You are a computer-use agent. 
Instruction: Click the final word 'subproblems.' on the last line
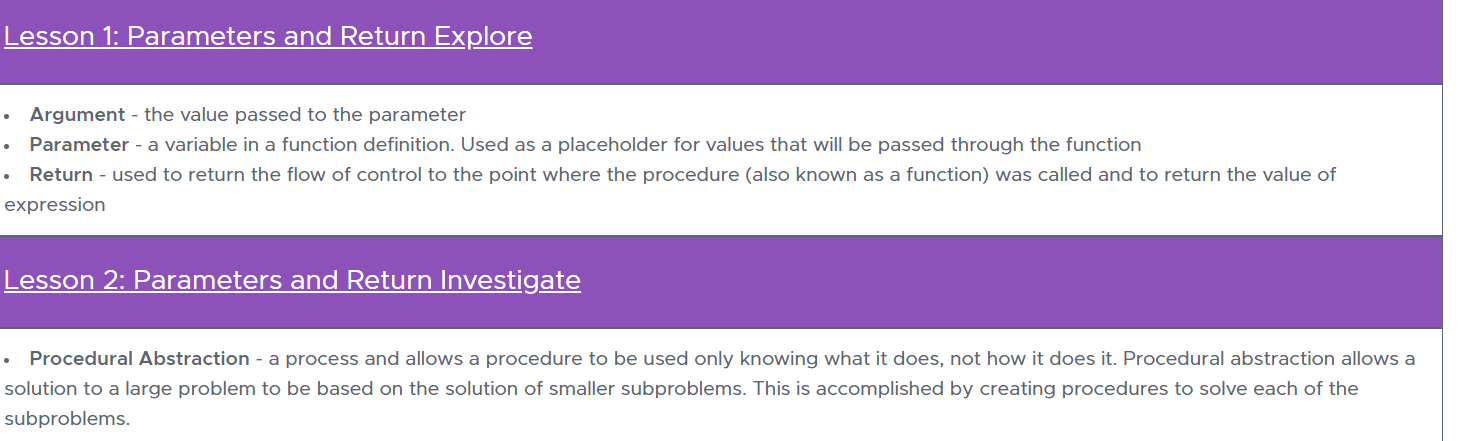[67, 419]
